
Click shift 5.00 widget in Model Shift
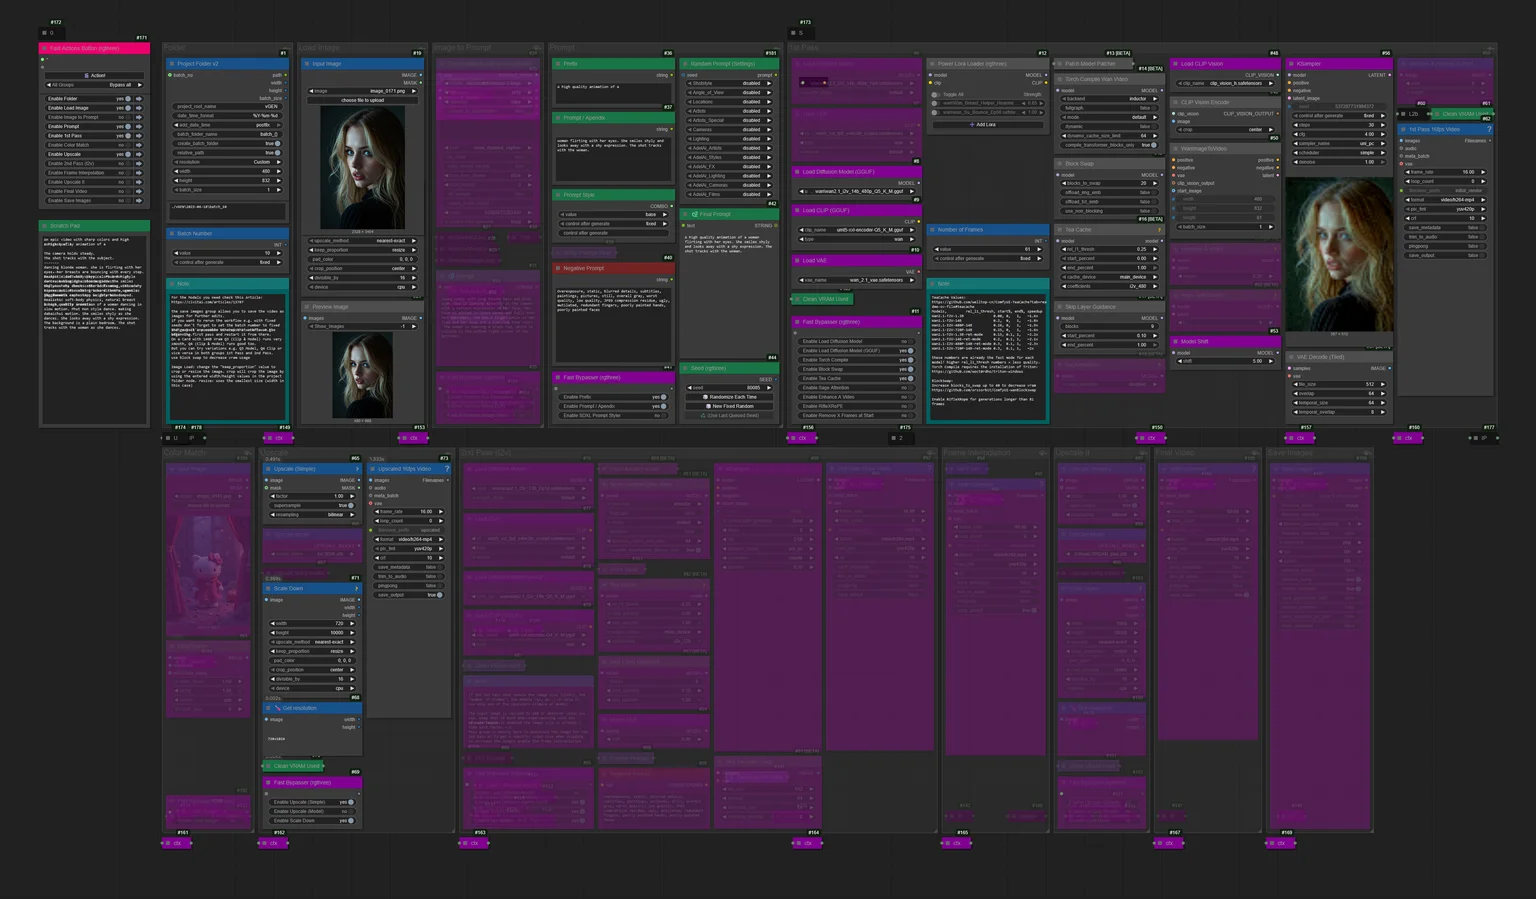[1225, 361]
